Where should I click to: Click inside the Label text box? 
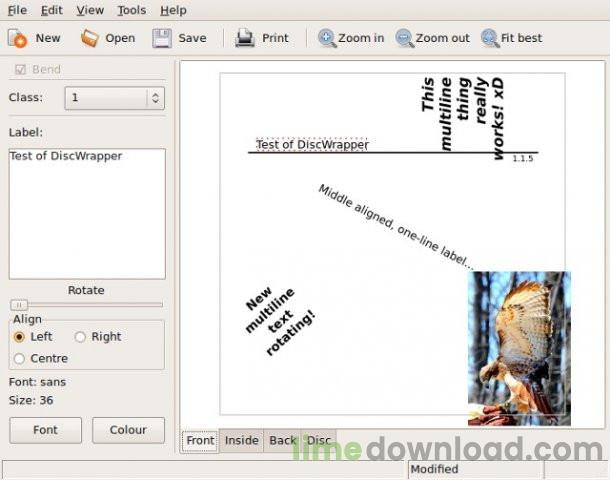86,213
